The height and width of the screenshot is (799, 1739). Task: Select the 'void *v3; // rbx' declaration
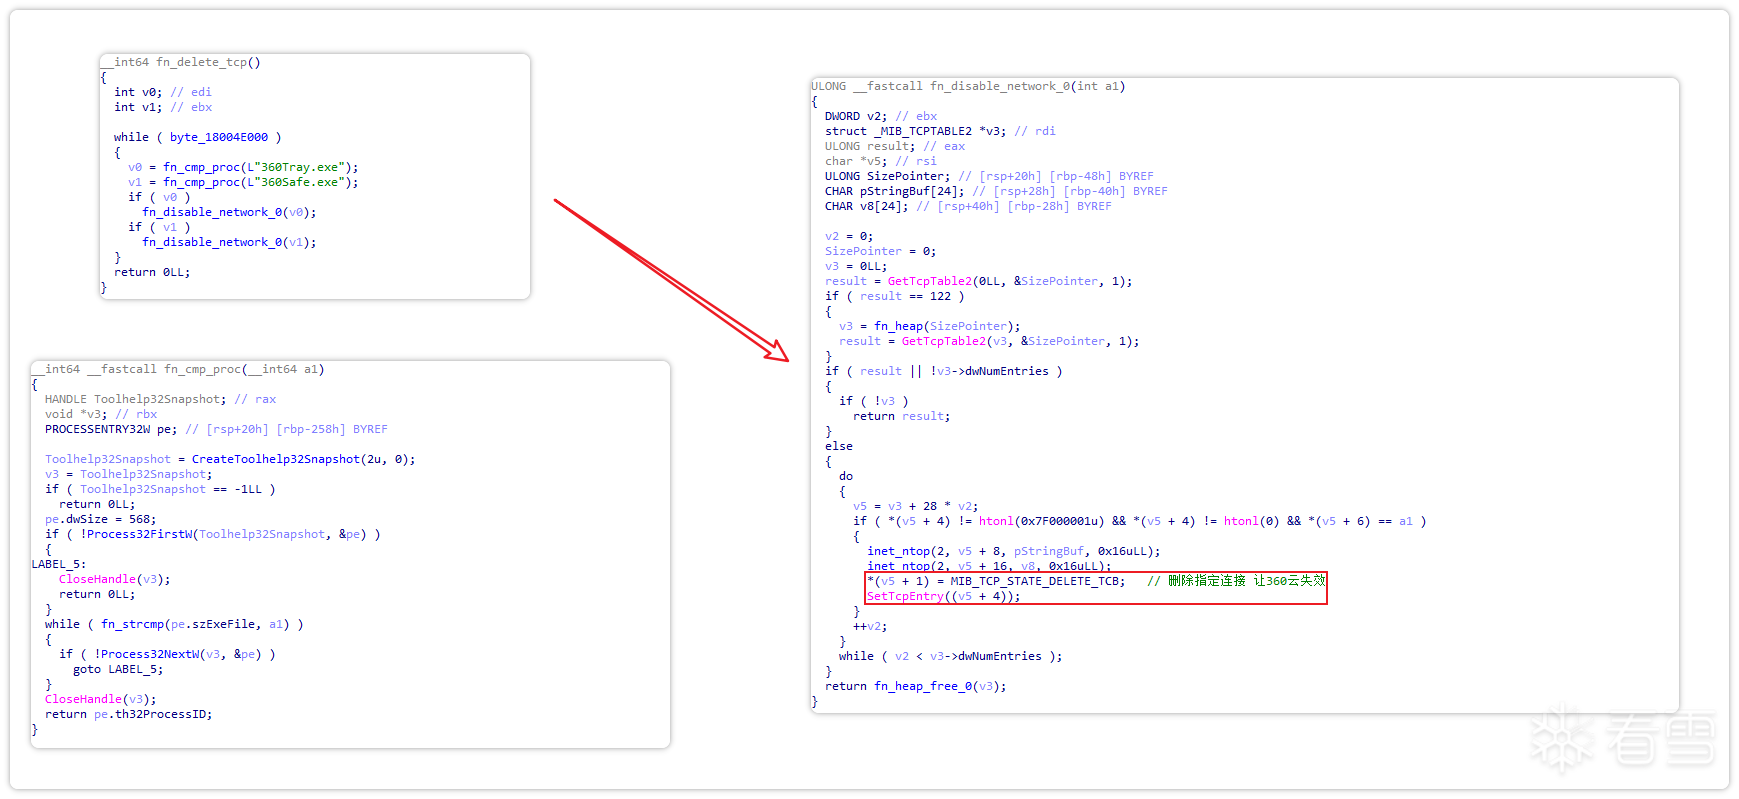click(x=100, y=414)
